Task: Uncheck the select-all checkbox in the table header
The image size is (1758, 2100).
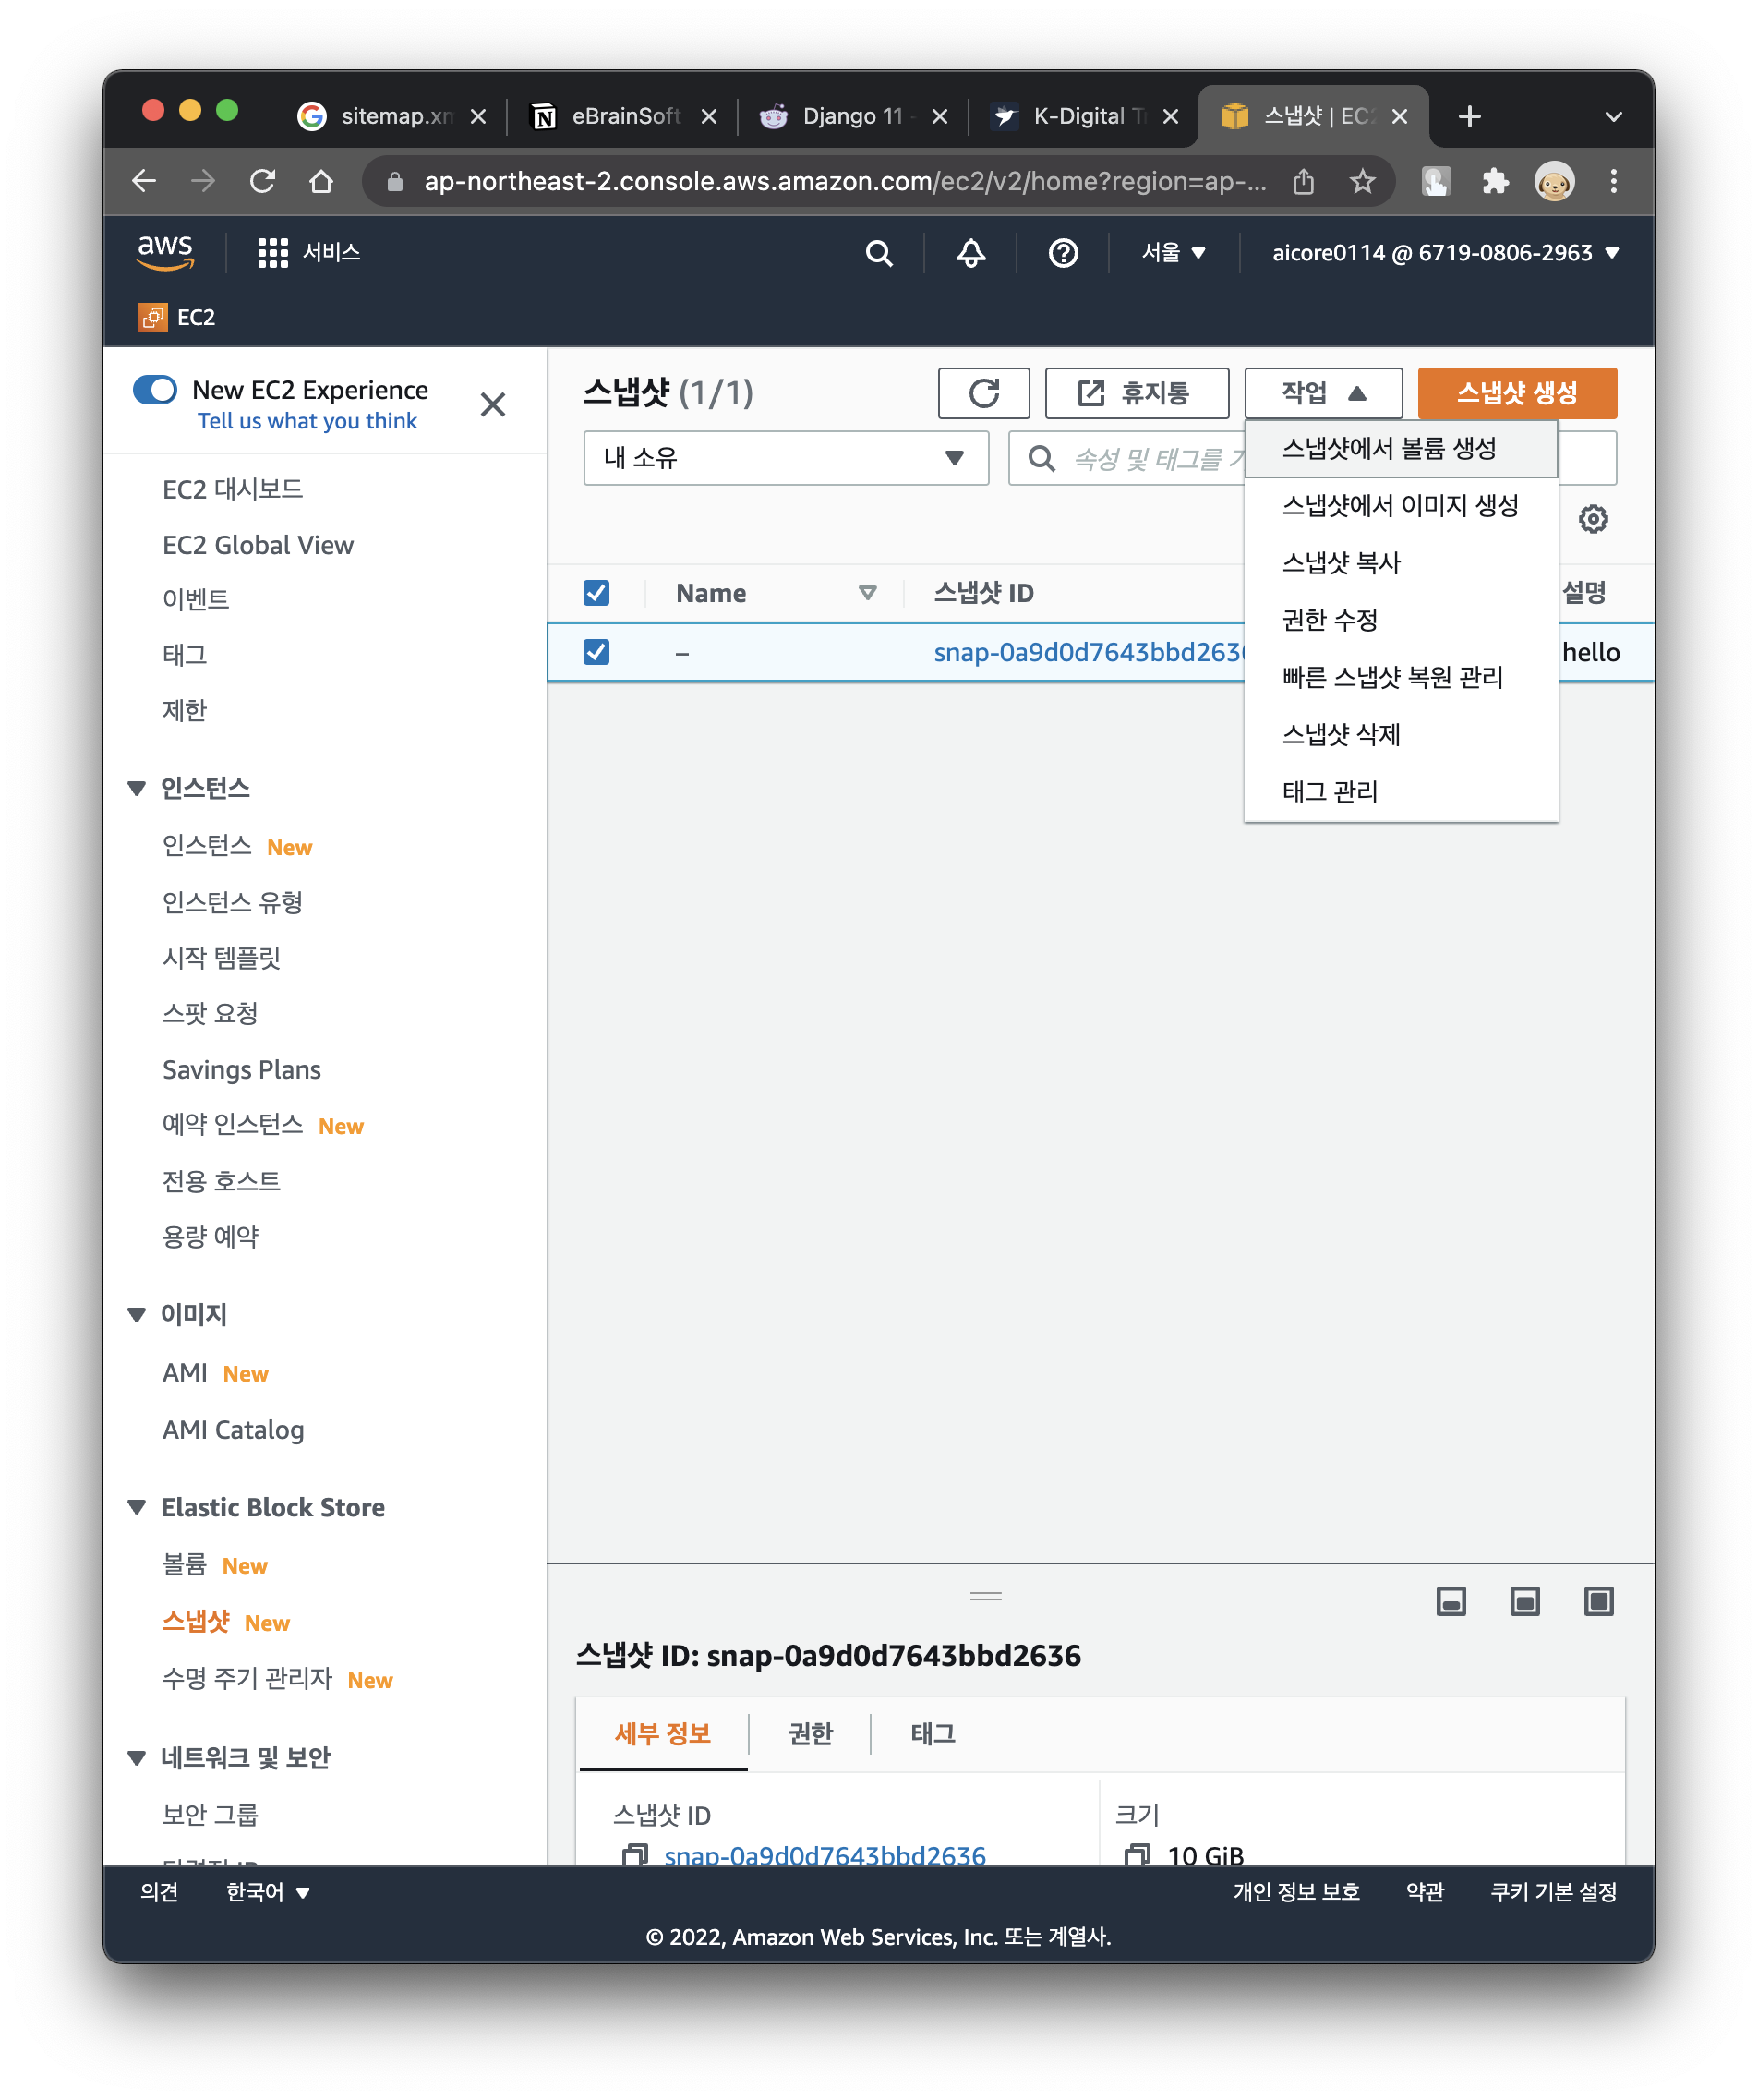Action: click(596, 592)
